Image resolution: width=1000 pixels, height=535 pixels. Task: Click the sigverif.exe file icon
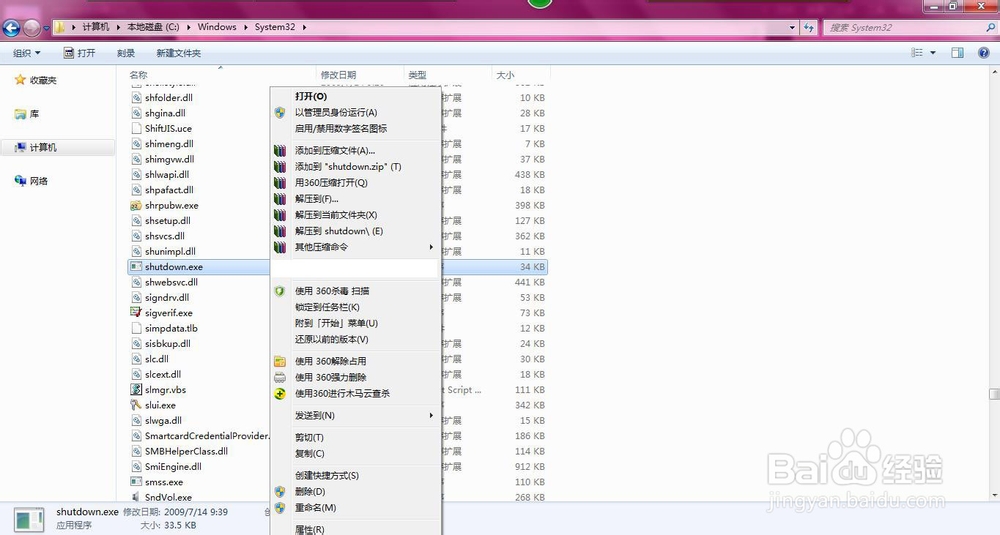pyautogui.click(x=136, y=313)
